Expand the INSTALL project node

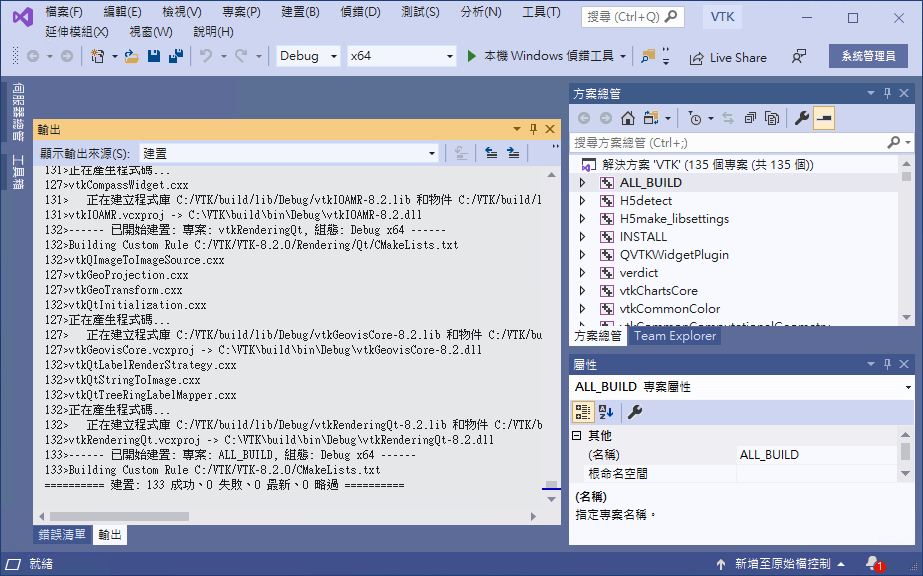point(582,237)
